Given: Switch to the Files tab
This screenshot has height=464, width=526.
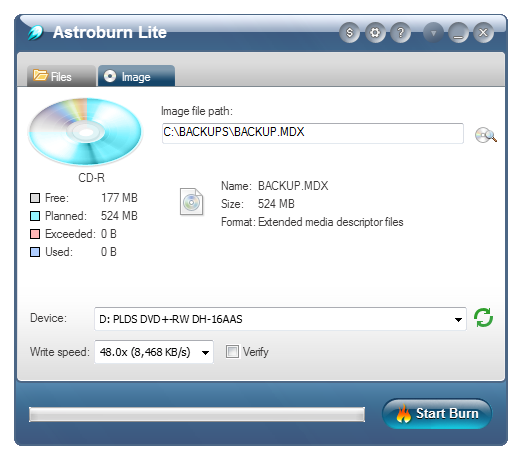Looking at the screenshot, I should 61,76.
